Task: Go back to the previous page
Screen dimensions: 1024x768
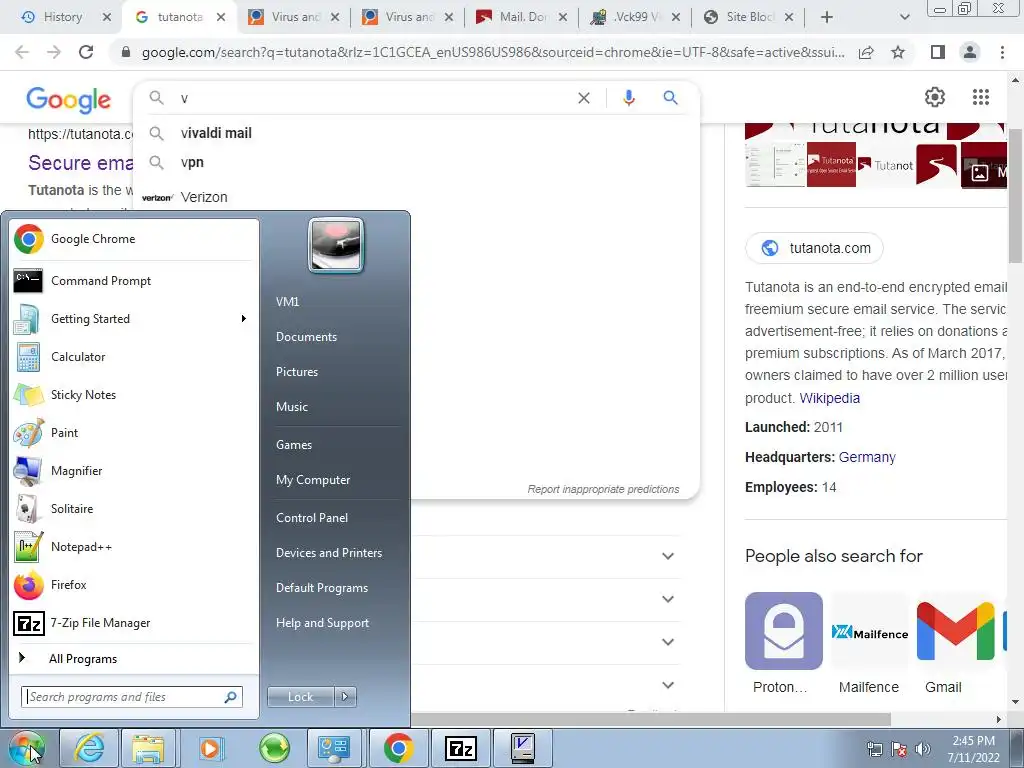Action: [x=22, y=52]
